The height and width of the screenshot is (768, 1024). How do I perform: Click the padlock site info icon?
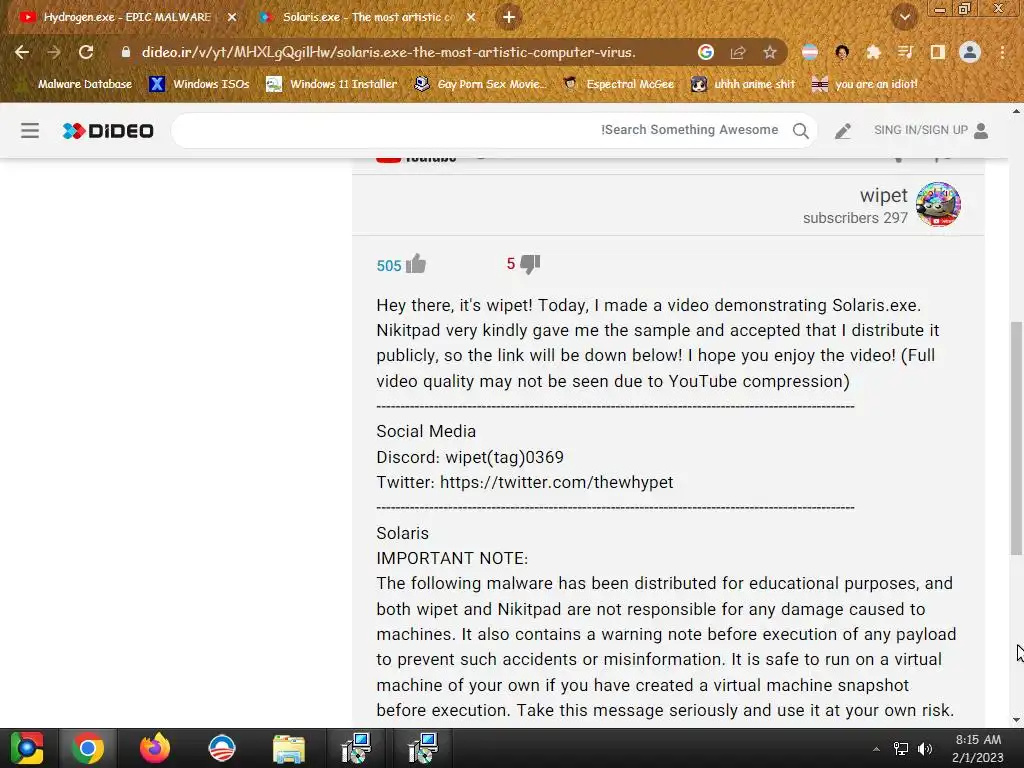pyautogui.click(x=126, y=52)
